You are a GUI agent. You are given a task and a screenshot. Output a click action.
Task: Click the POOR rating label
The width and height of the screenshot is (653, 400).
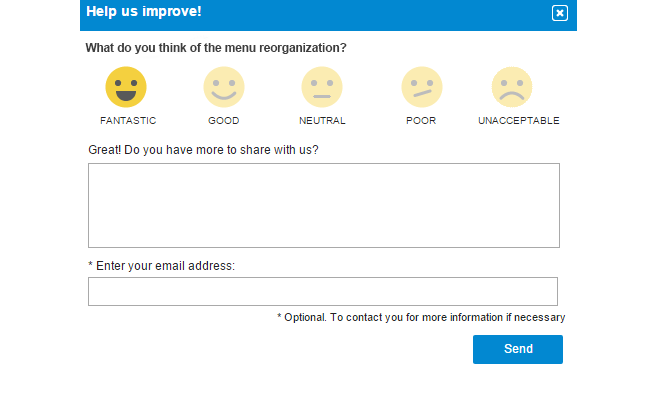pos(421,121)
